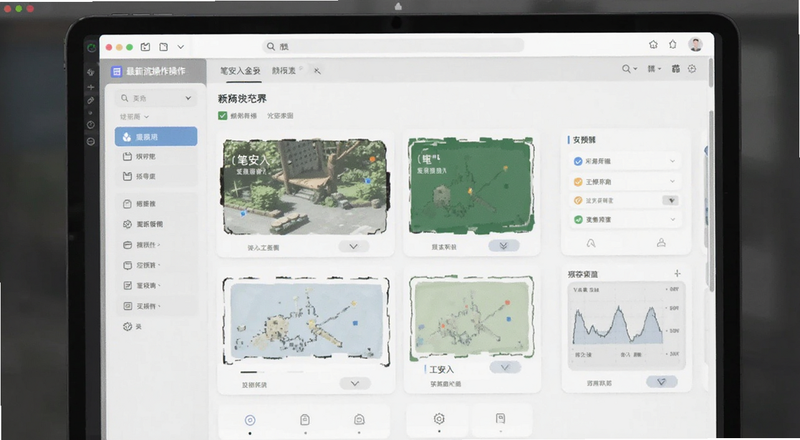This screenshot has height=440, width=800.
Task: Switch to the first underlined tab
Action: pos(240,71)
